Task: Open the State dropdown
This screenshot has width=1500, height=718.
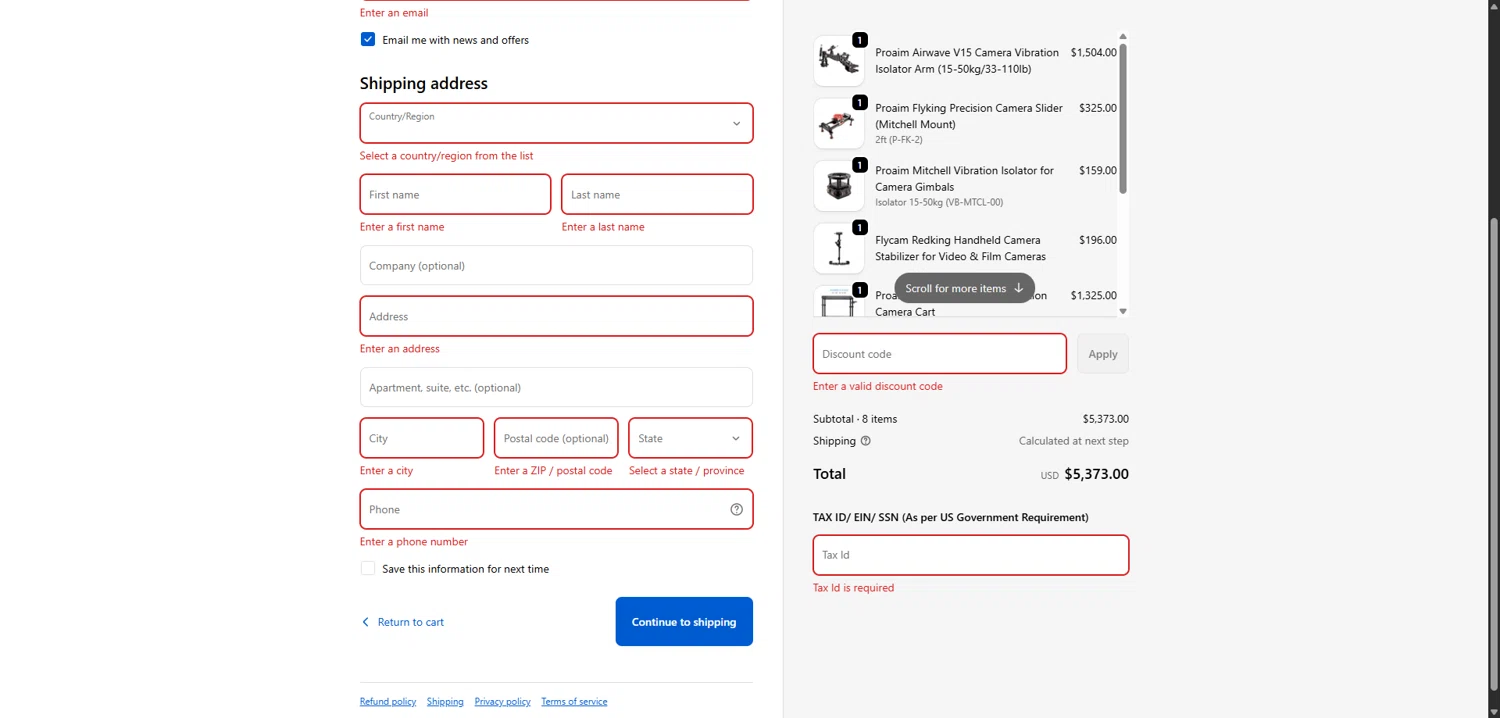Action: pos(690,438)
